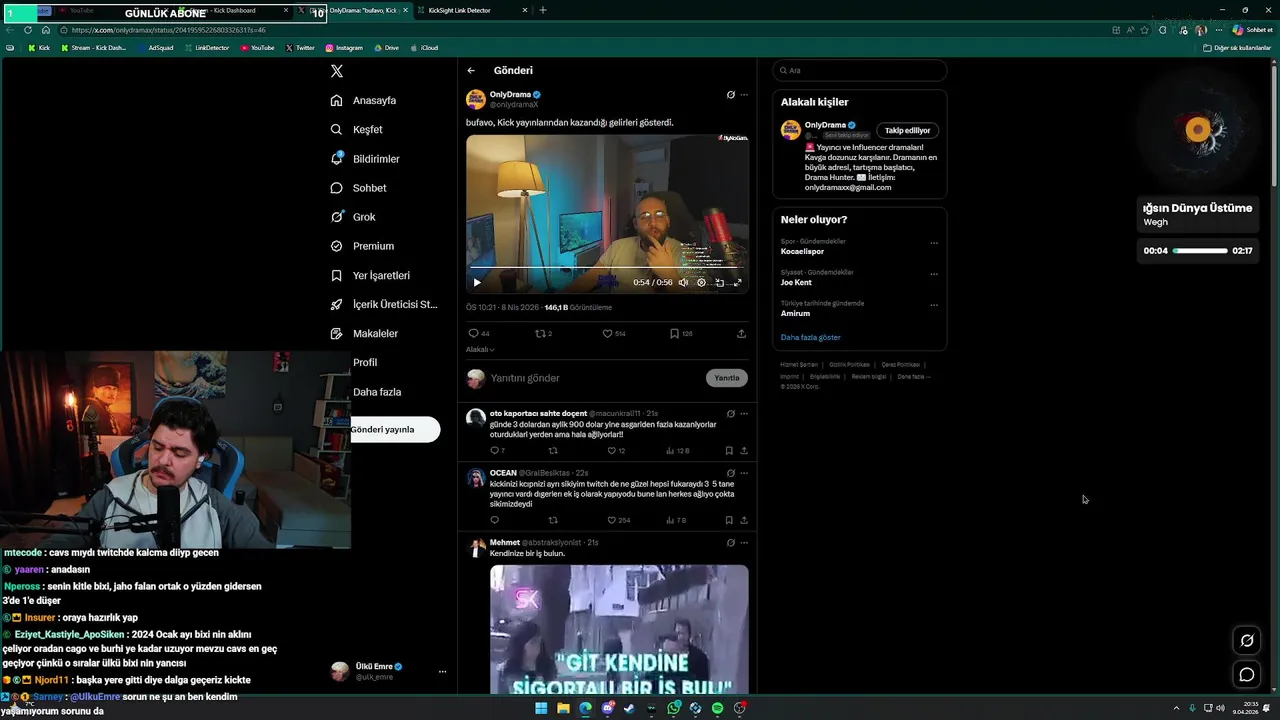The image size is (1280, 720).
Task: Open Makaleler articles
Action: coord(364,333)
